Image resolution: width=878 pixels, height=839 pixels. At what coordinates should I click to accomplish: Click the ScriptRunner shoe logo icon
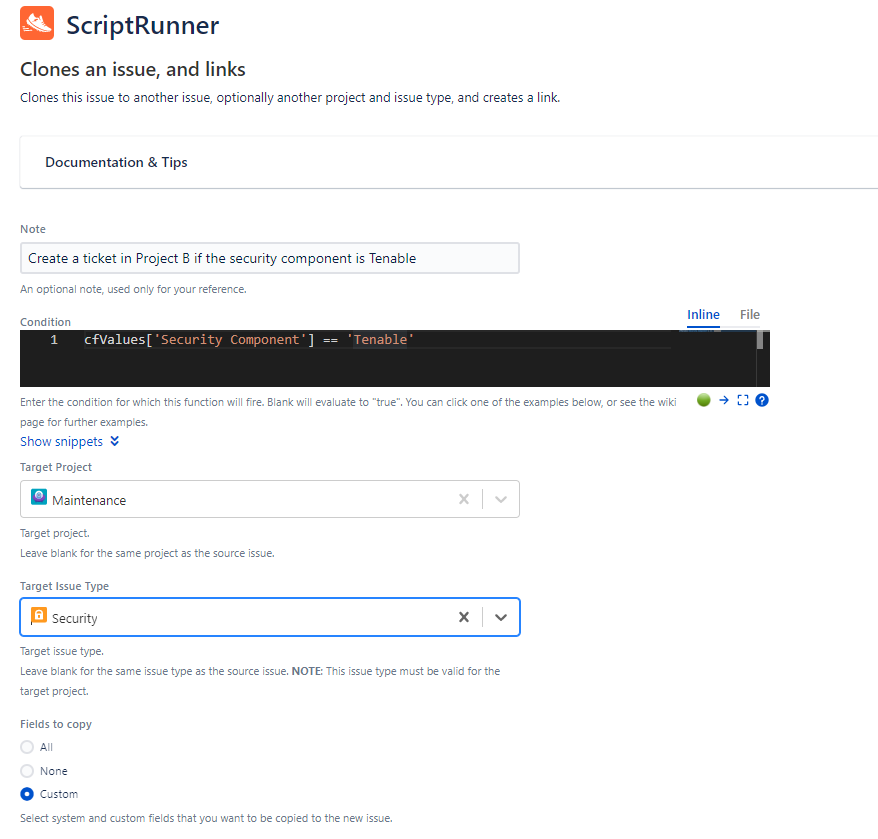click(37, 22)
